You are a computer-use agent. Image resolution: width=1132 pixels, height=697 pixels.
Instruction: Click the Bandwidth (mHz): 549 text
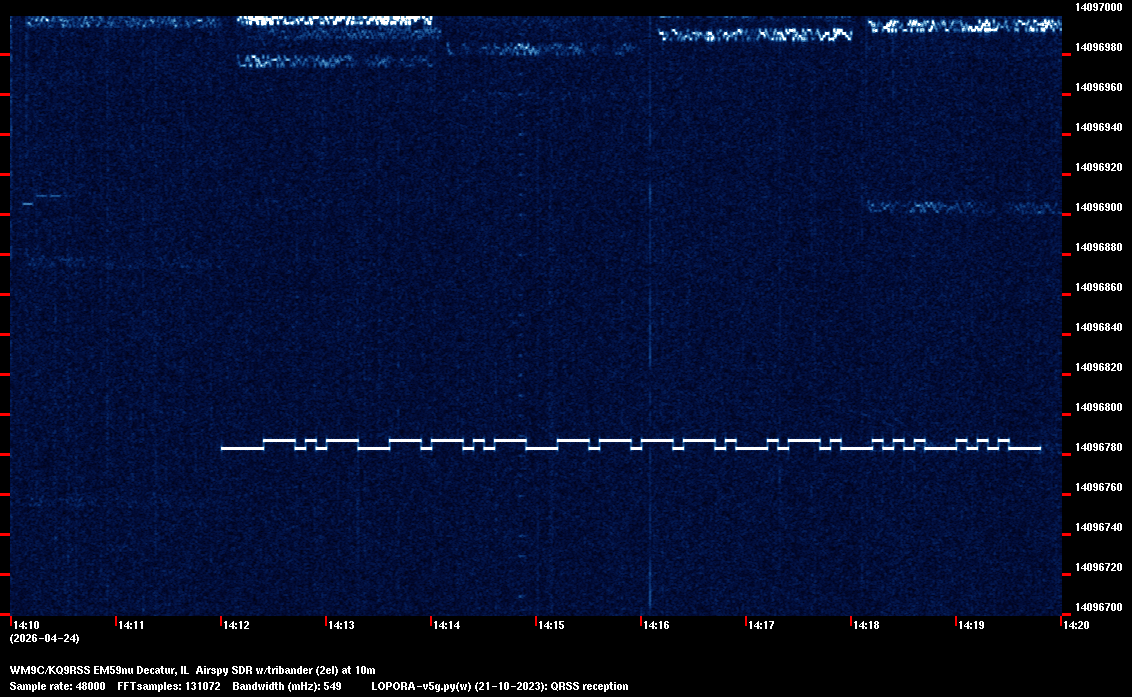[287, 686]
